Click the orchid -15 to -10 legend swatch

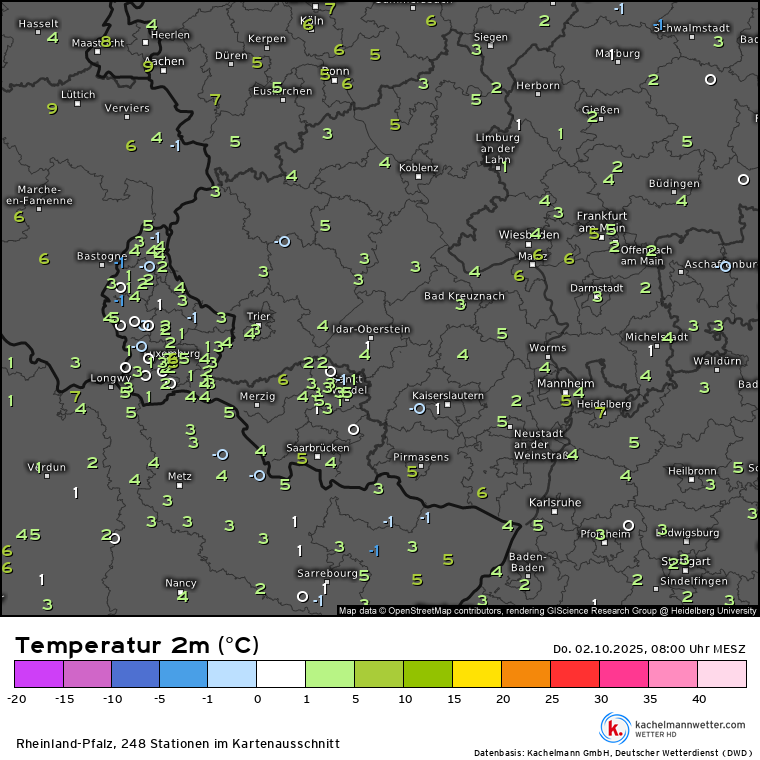(x=87, y=674)
